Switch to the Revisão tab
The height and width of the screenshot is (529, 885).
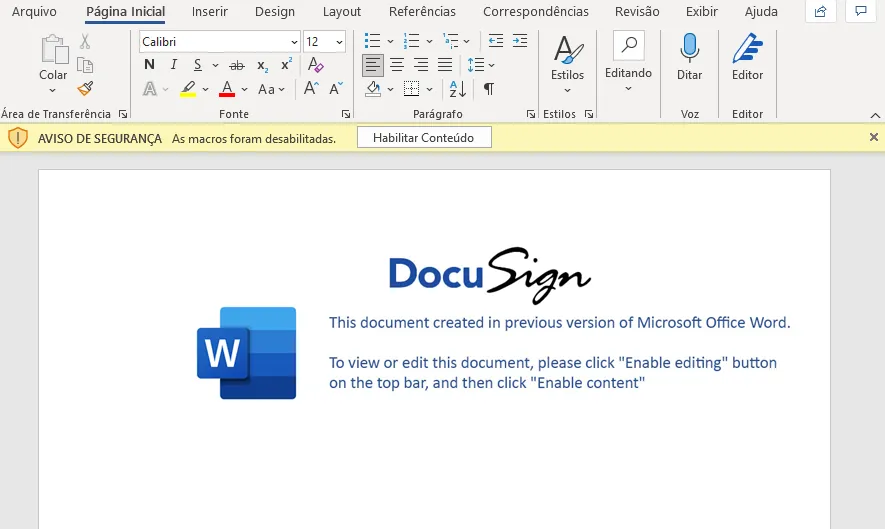coord(637,11)
